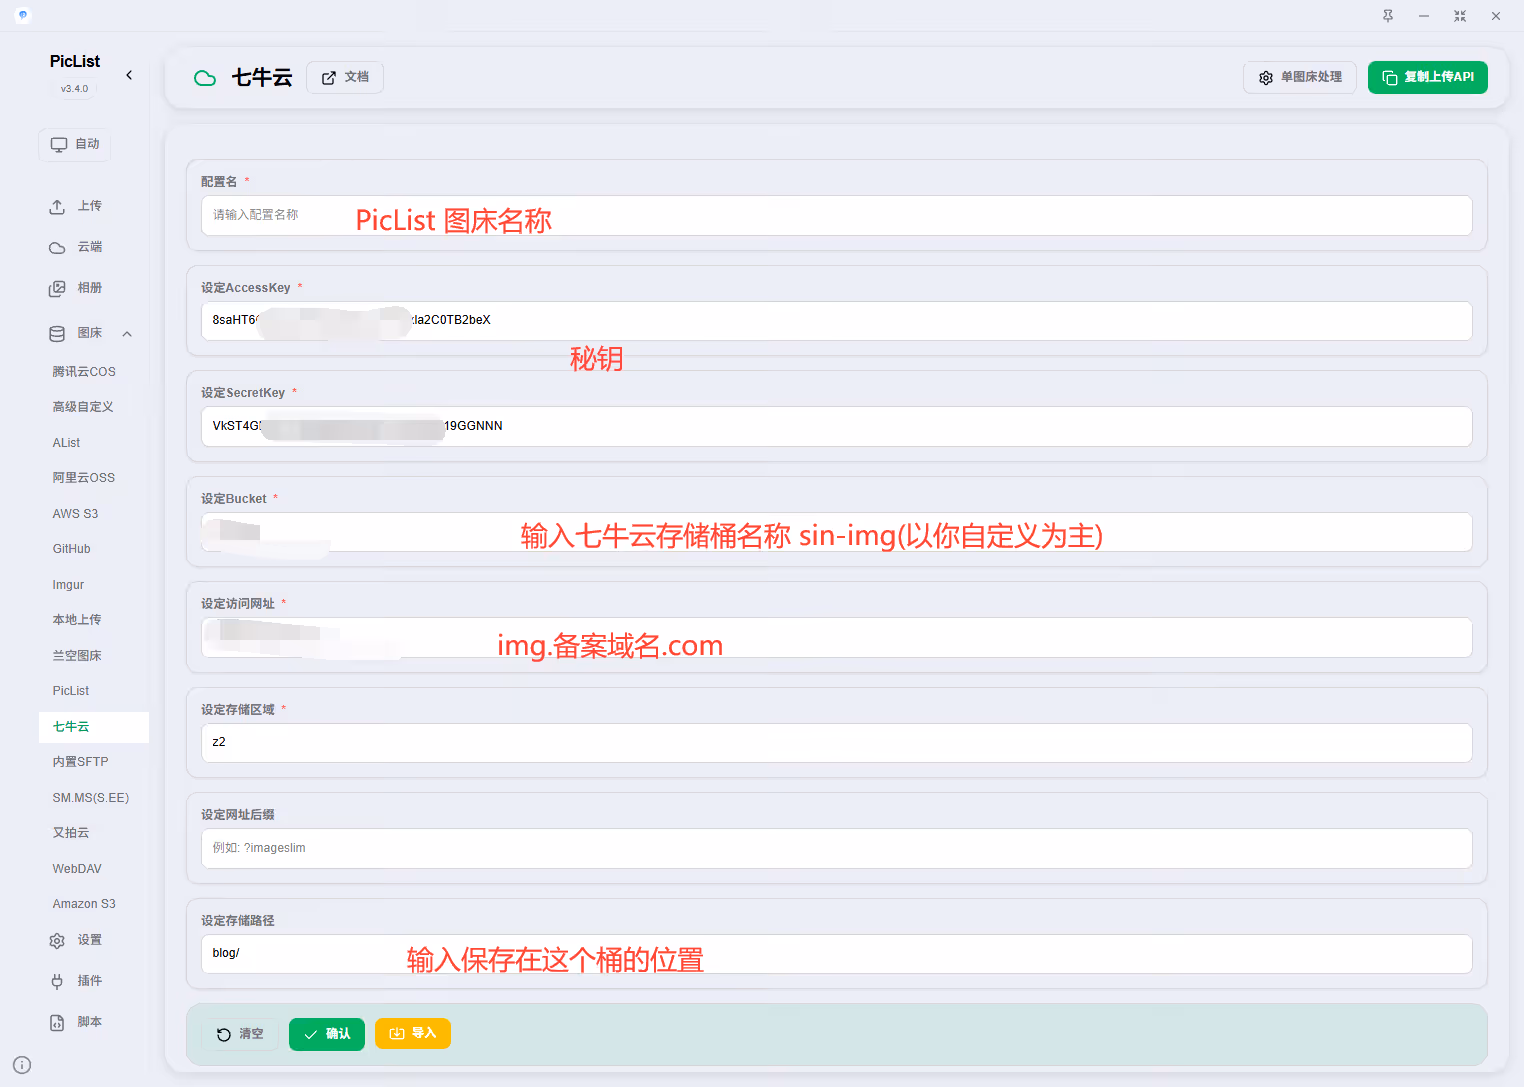The width and height of the screenshot is (1524, 1087).
Task: Focus the 设定访问网址 input field
Action: coord(837,638)
